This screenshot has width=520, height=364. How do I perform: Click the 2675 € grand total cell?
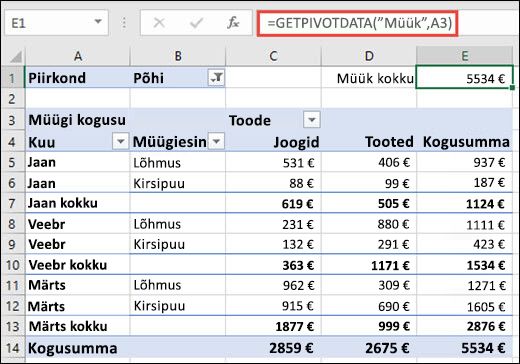coord(369,348)
